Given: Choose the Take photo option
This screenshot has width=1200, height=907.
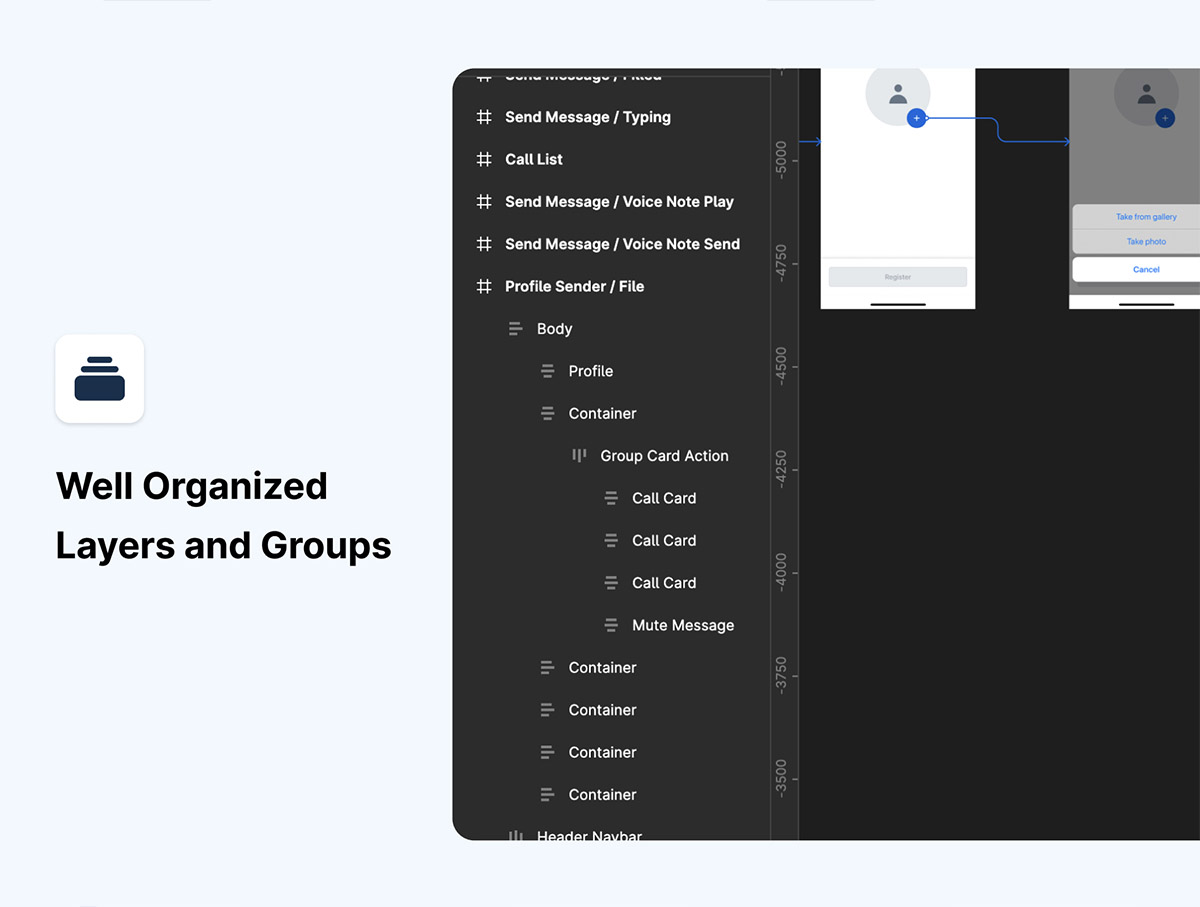Looking at the screenshot, I should coord(1146,242).
